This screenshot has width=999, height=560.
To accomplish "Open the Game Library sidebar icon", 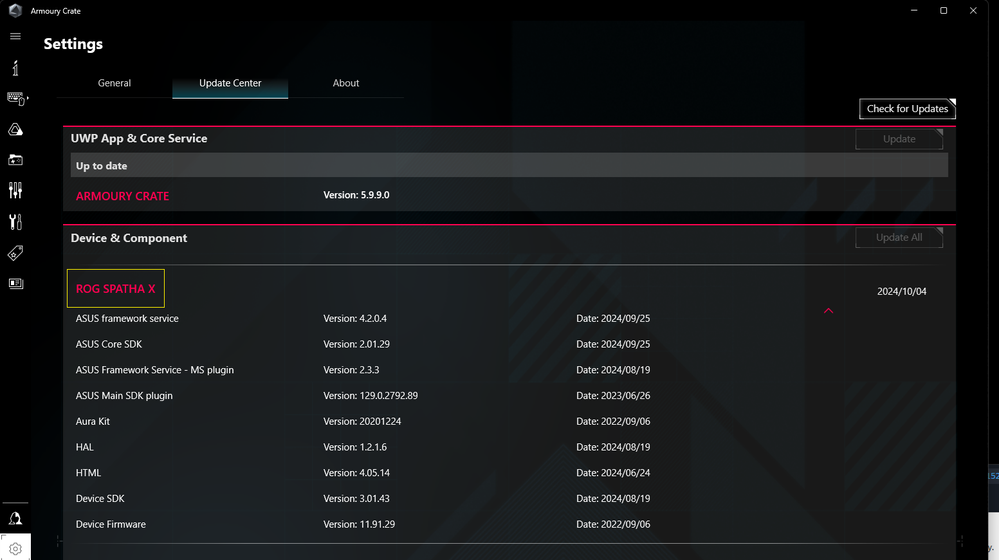I will tap(15, 160).
